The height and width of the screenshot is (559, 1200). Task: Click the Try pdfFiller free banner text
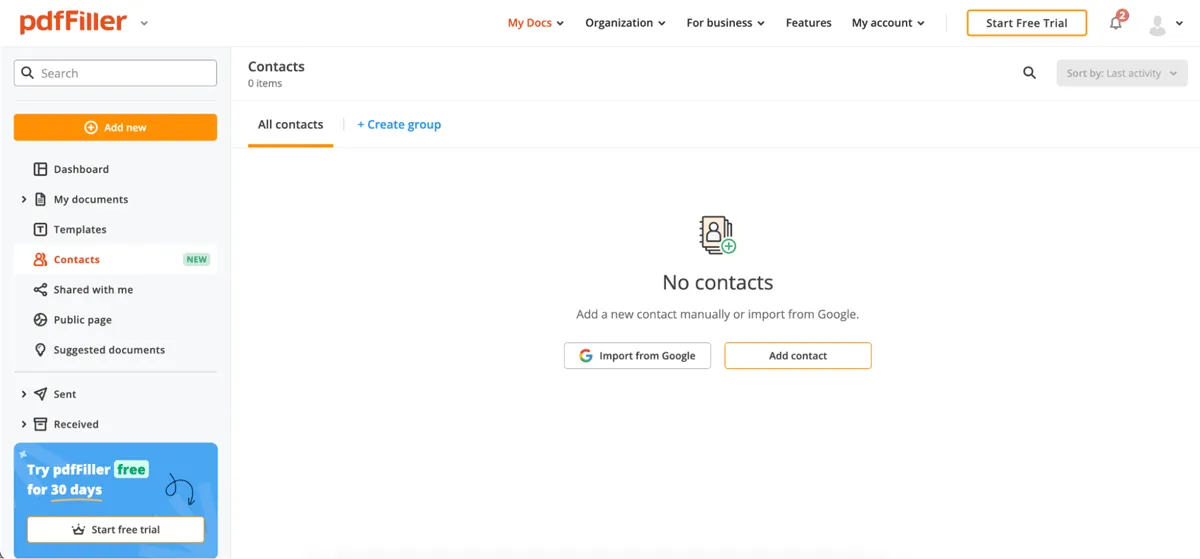87,479
